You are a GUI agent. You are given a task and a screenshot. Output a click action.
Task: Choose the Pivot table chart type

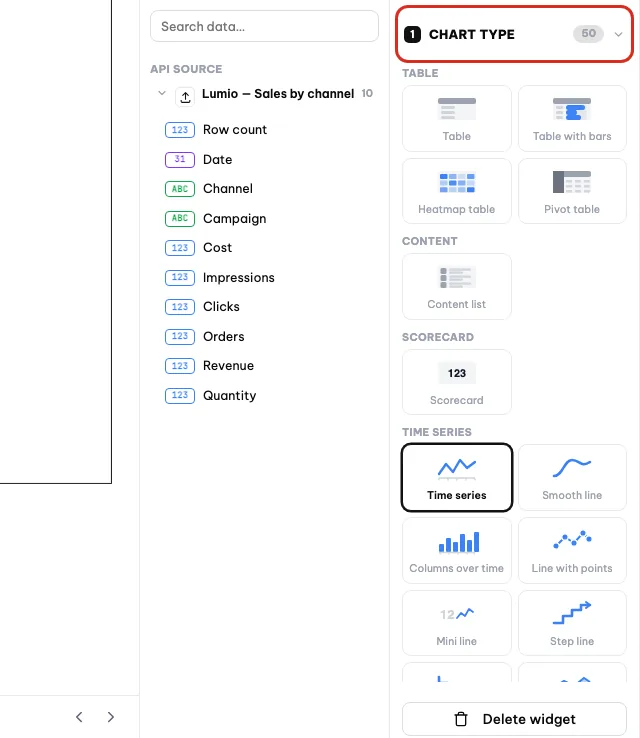tap(572, 191)
